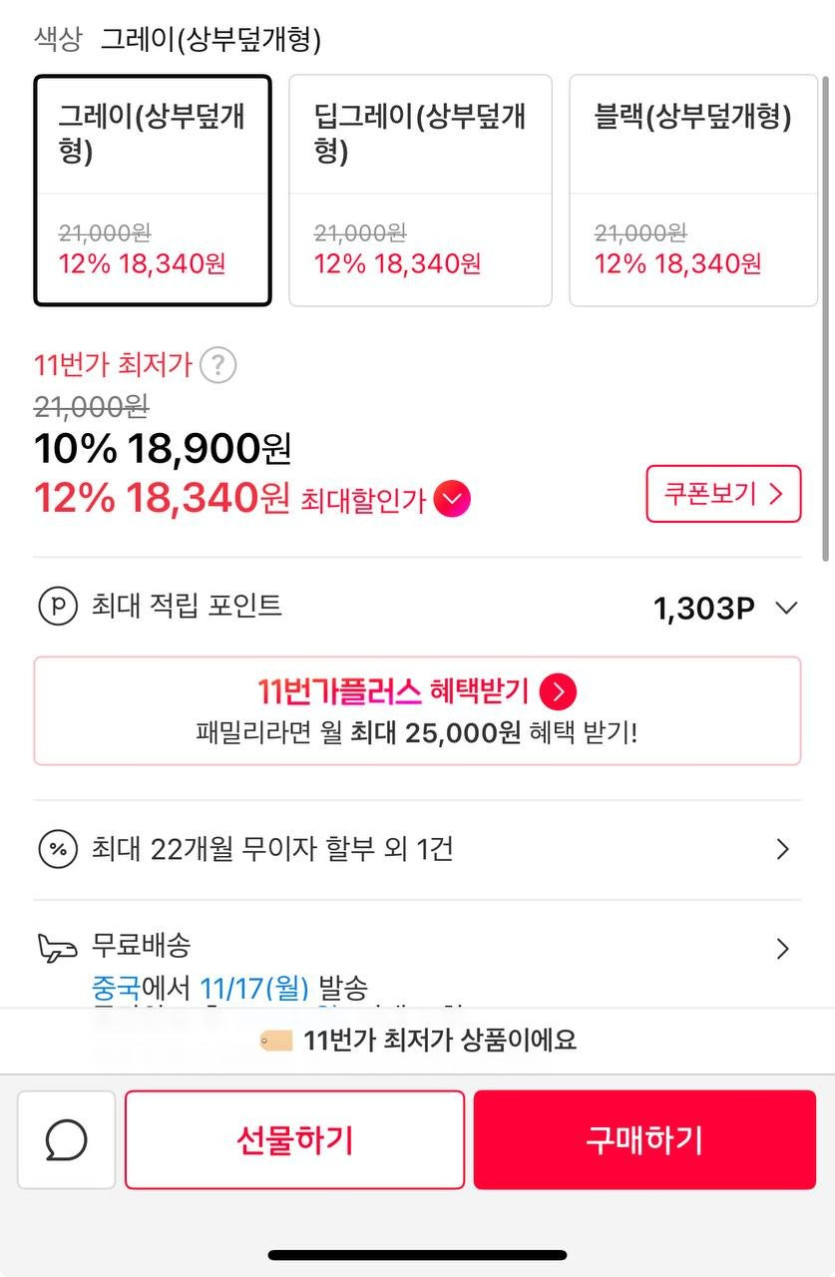Viewport: 835px width, 1277px height.
Task: Tap the point P circle icon
Action: pyautogui.click(x=57, y=607)
